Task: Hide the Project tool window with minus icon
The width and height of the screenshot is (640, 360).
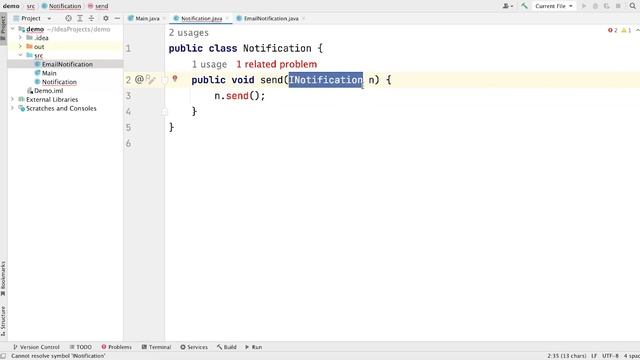Action: 117,18
